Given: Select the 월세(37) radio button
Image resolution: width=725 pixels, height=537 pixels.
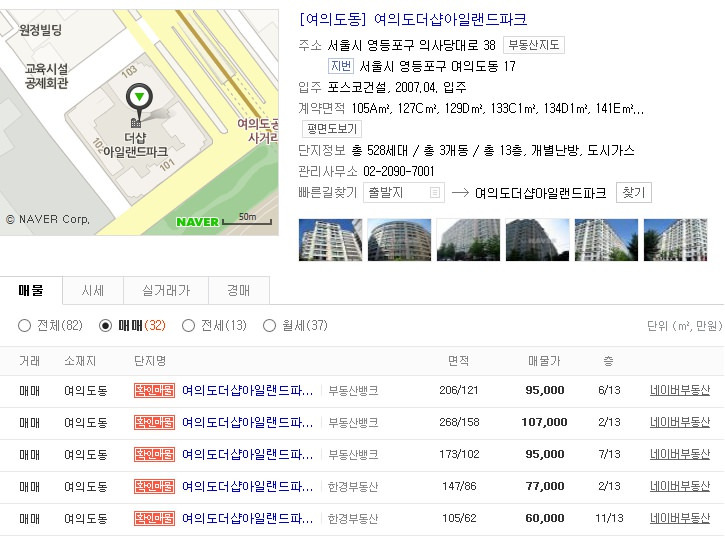Looking at the screenshot, I should (269, 326).
